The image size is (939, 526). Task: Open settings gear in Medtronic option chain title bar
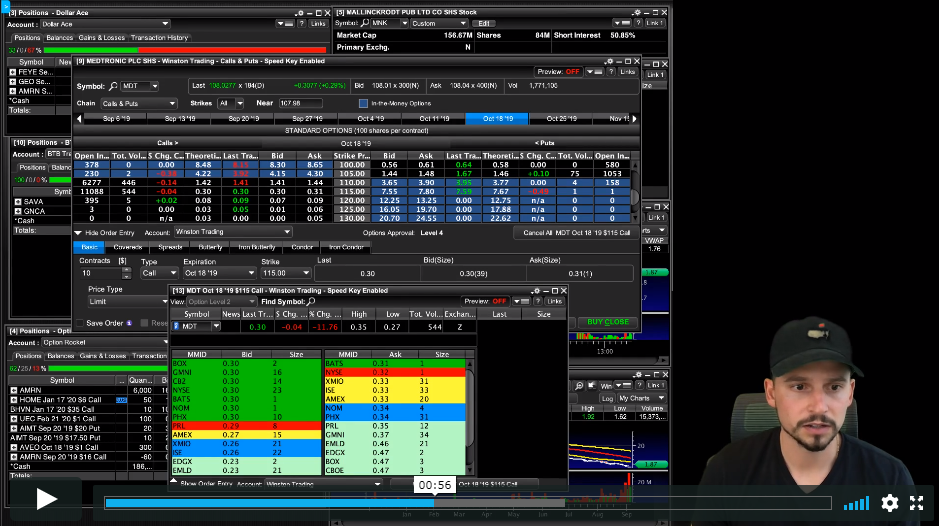click(608, 61)
